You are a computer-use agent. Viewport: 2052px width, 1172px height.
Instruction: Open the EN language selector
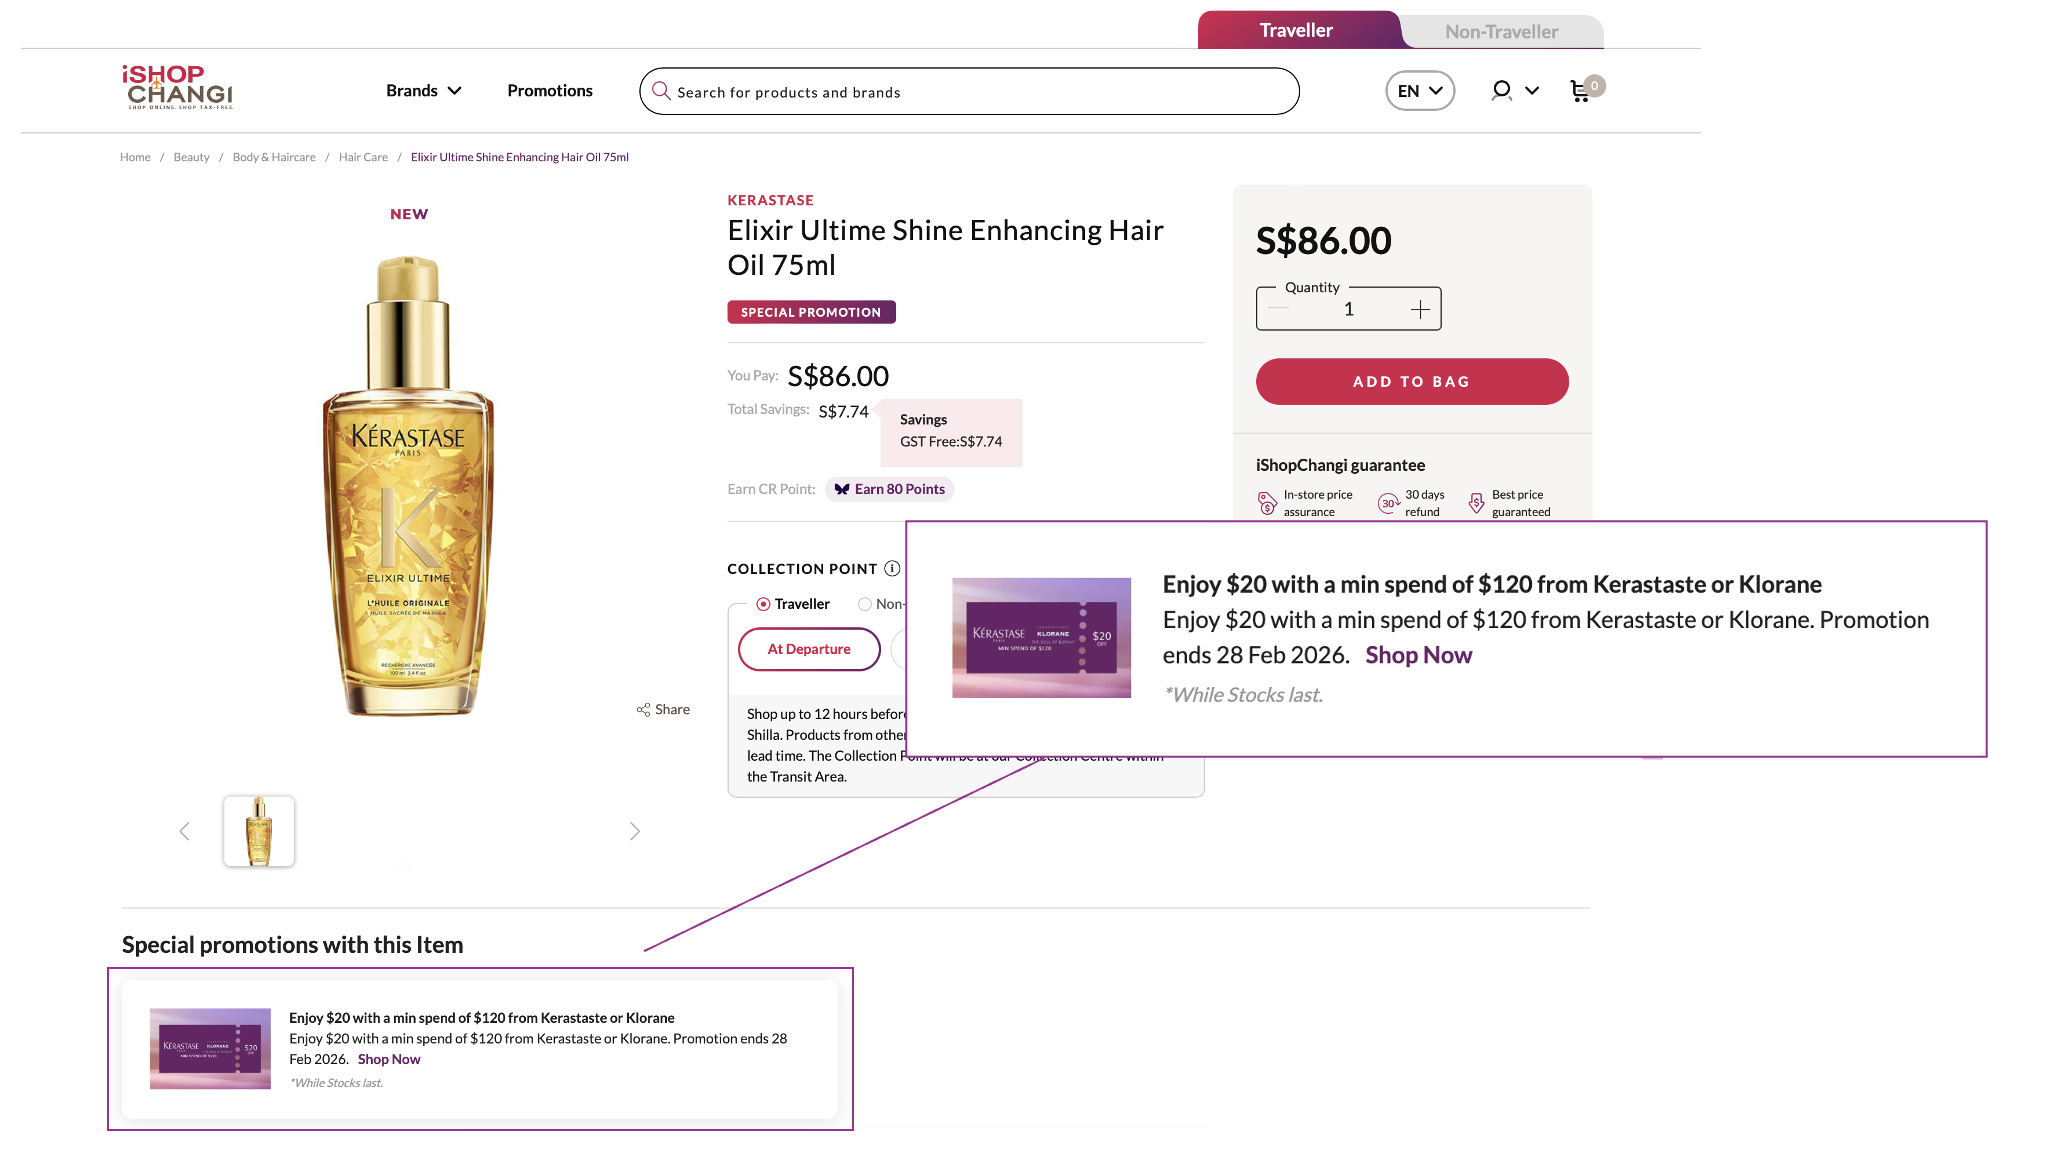[1419, 91]
